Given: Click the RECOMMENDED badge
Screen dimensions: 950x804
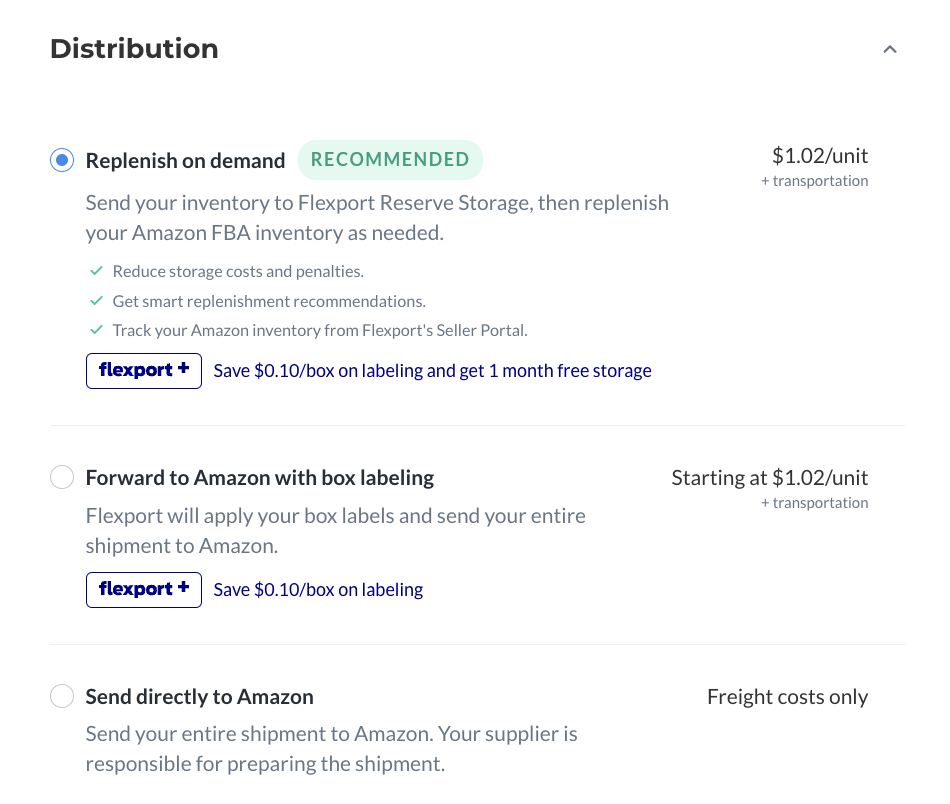Looking at the screenshot, I should click(x=390, y=160).
